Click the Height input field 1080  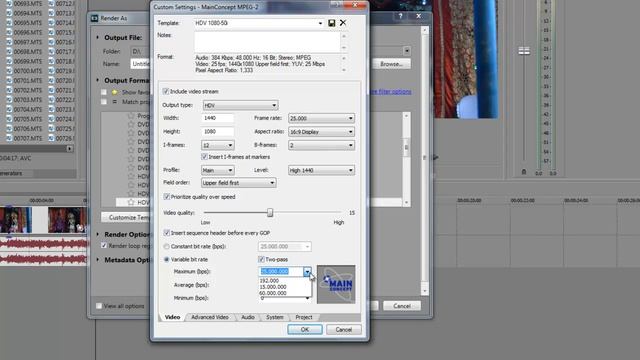pyautogui.click(x=218, y=131)
